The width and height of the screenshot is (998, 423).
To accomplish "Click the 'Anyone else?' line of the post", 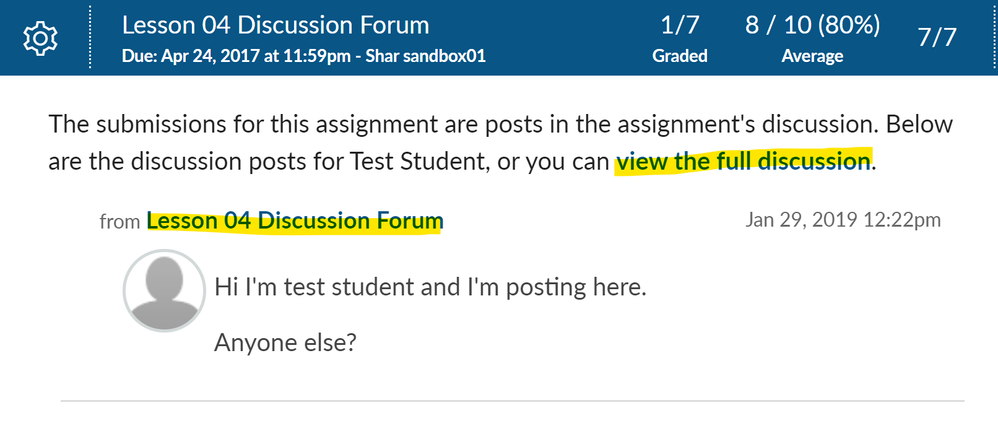I will (286, 343).
